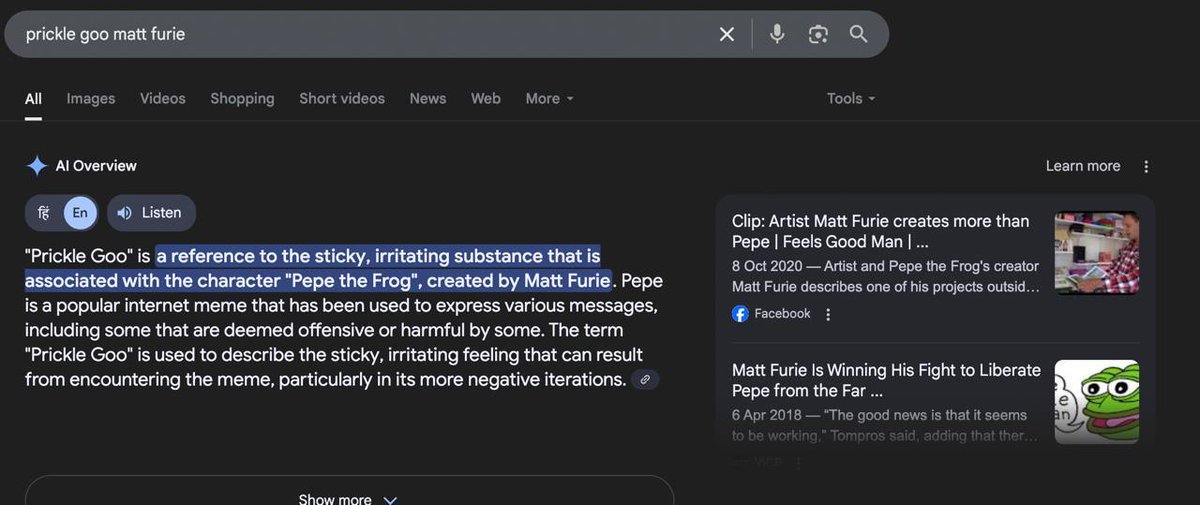Switch to the Images tab
The width and height of the screenshot is (1200, 505).
(91, 98)
